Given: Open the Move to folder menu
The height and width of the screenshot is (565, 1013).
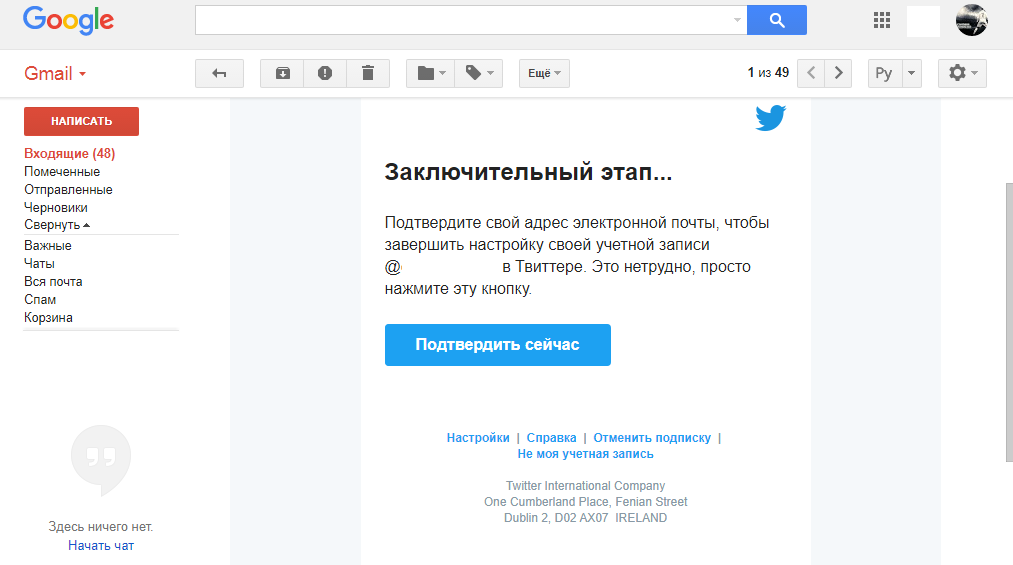Looking at the screenshot, I should [x=430, y=73].
